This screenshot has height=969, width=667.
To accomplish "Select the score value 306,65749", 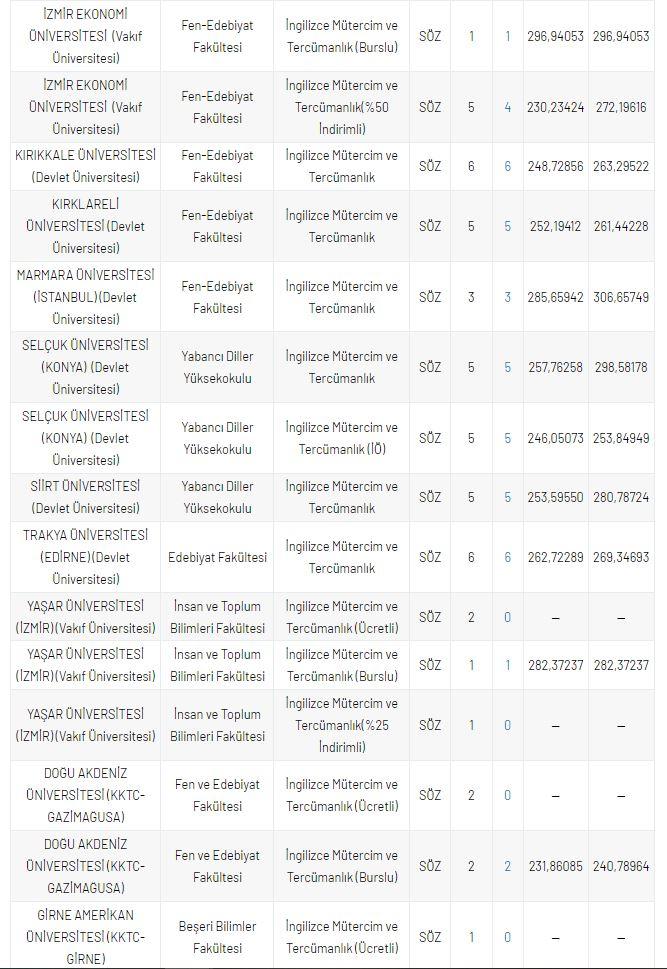I will point(620,297).
